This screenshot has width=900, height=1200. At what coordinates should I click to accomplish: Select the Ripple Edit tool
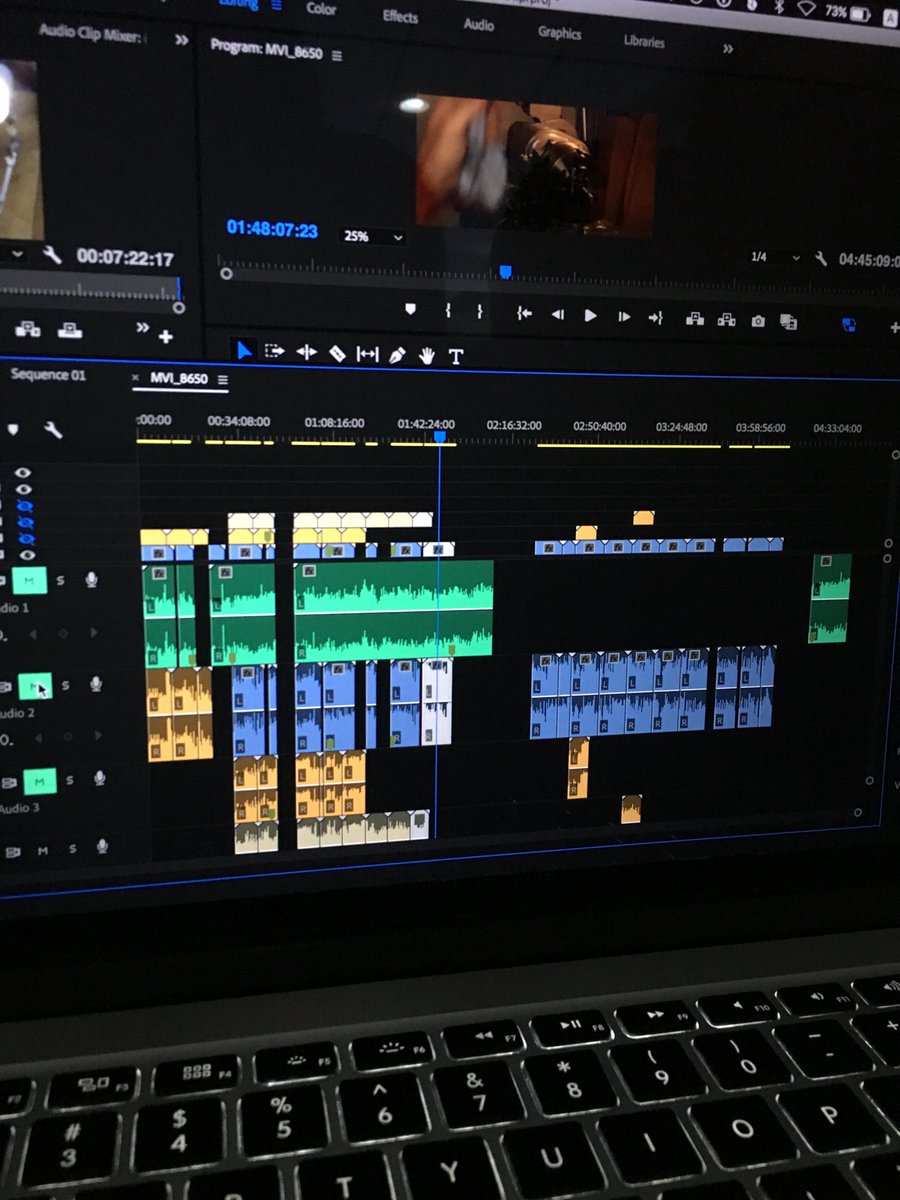tap(306, 352)
